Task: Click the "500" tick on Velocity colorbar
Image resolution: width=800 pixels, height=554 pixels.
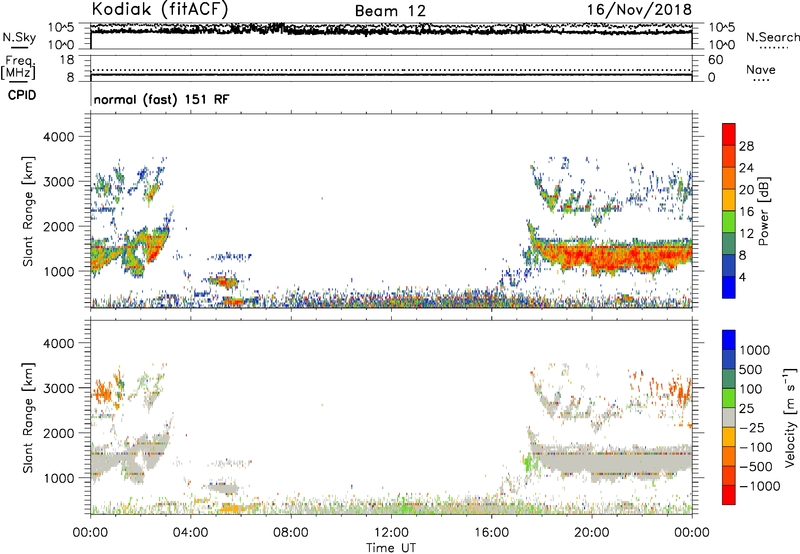Action: pos(751,369)
